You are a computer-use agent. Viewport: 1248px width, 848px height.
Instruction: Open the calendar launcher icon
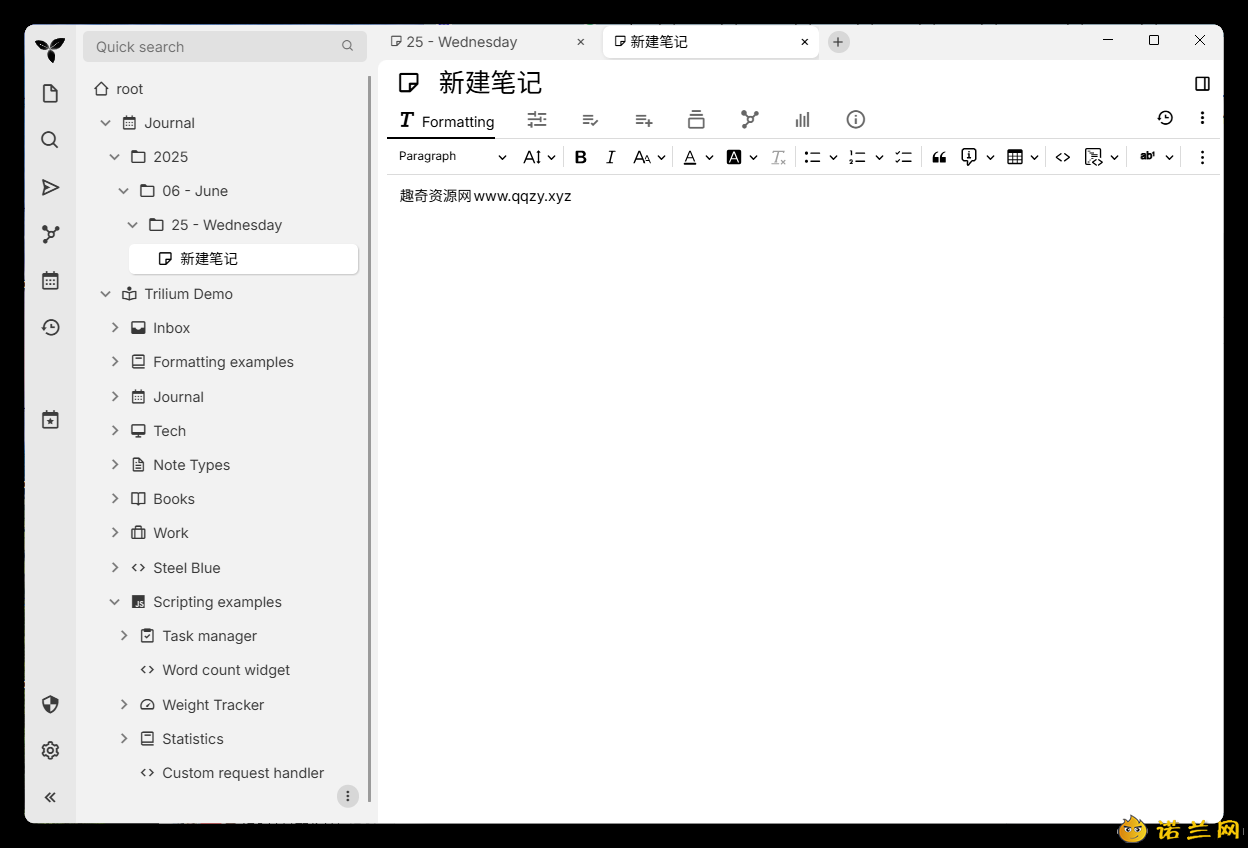tap(50, 281)
